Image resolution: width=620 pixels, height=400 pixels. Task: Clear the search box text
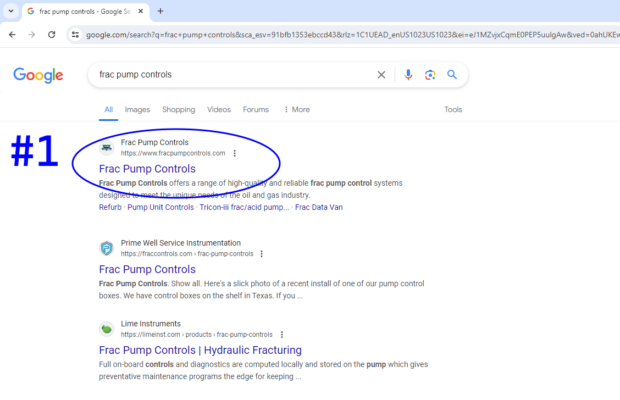pos(380,75)
